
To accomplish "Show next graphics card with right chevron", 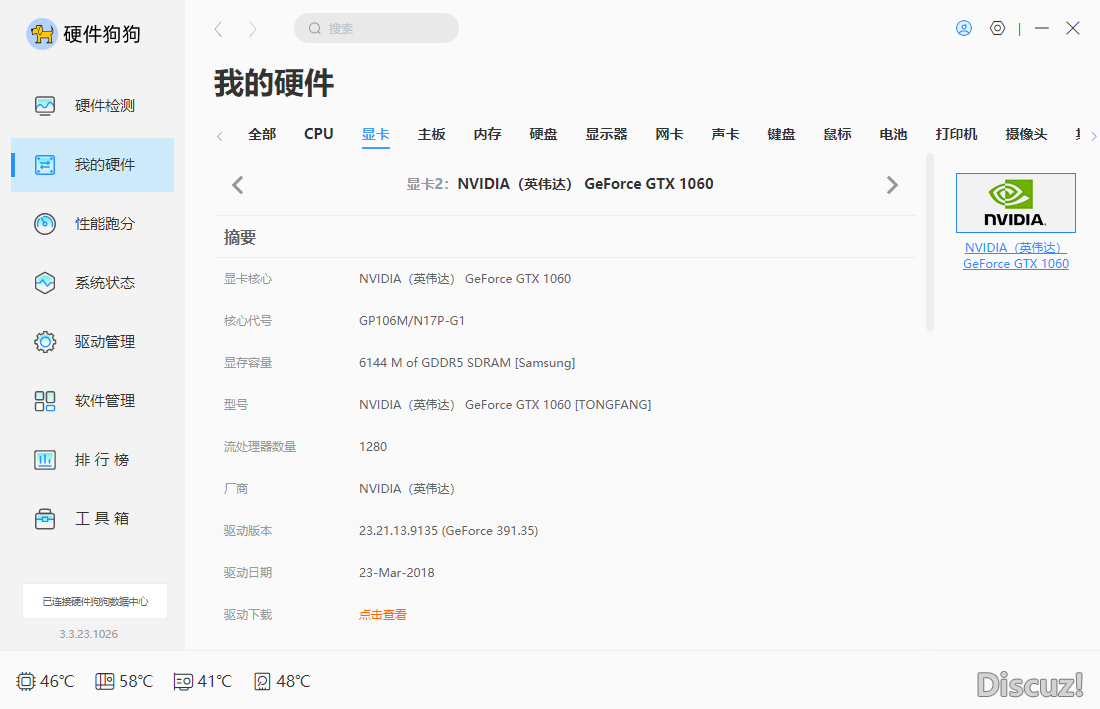I will 892,185.
